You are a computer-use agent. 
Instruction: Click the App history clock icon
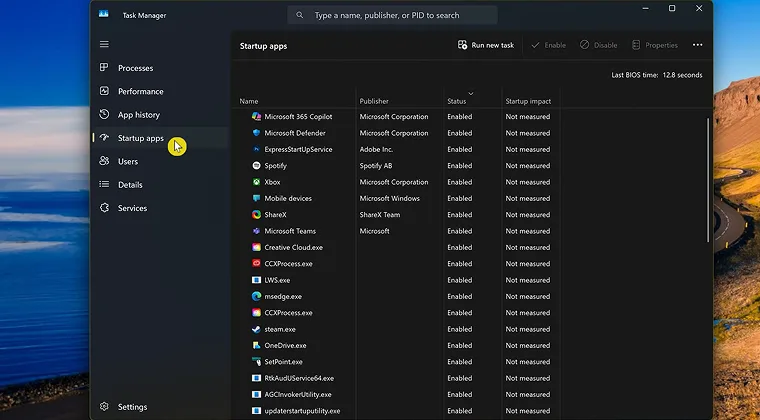(104, 114)
